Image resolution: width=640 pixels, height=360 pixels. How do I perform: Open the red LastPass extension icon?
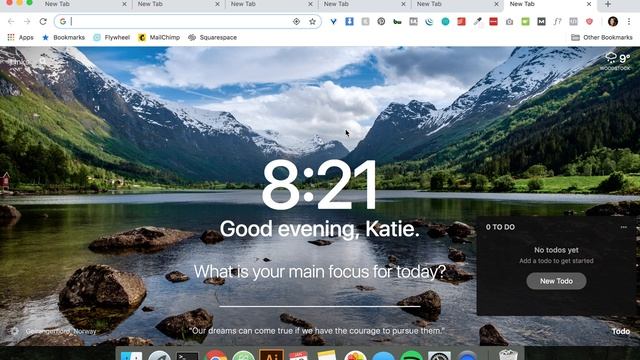click(493, 22)
